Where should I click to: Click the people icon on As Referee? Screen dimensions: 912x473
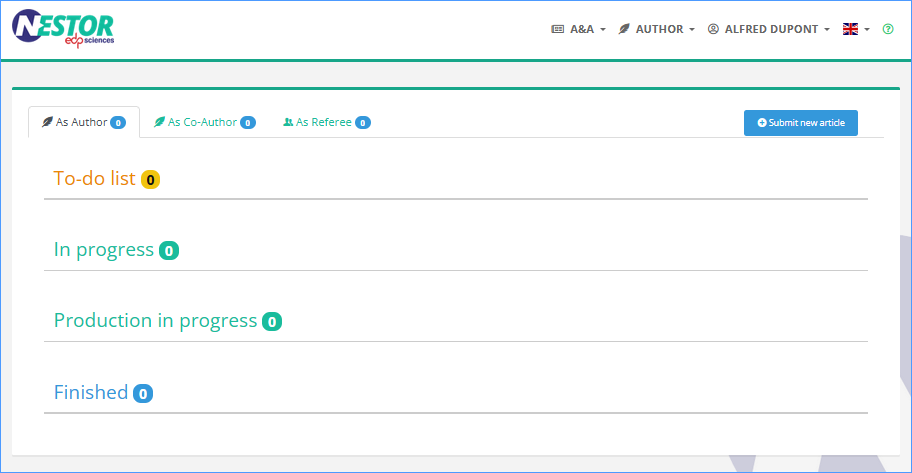coord(288,122)
